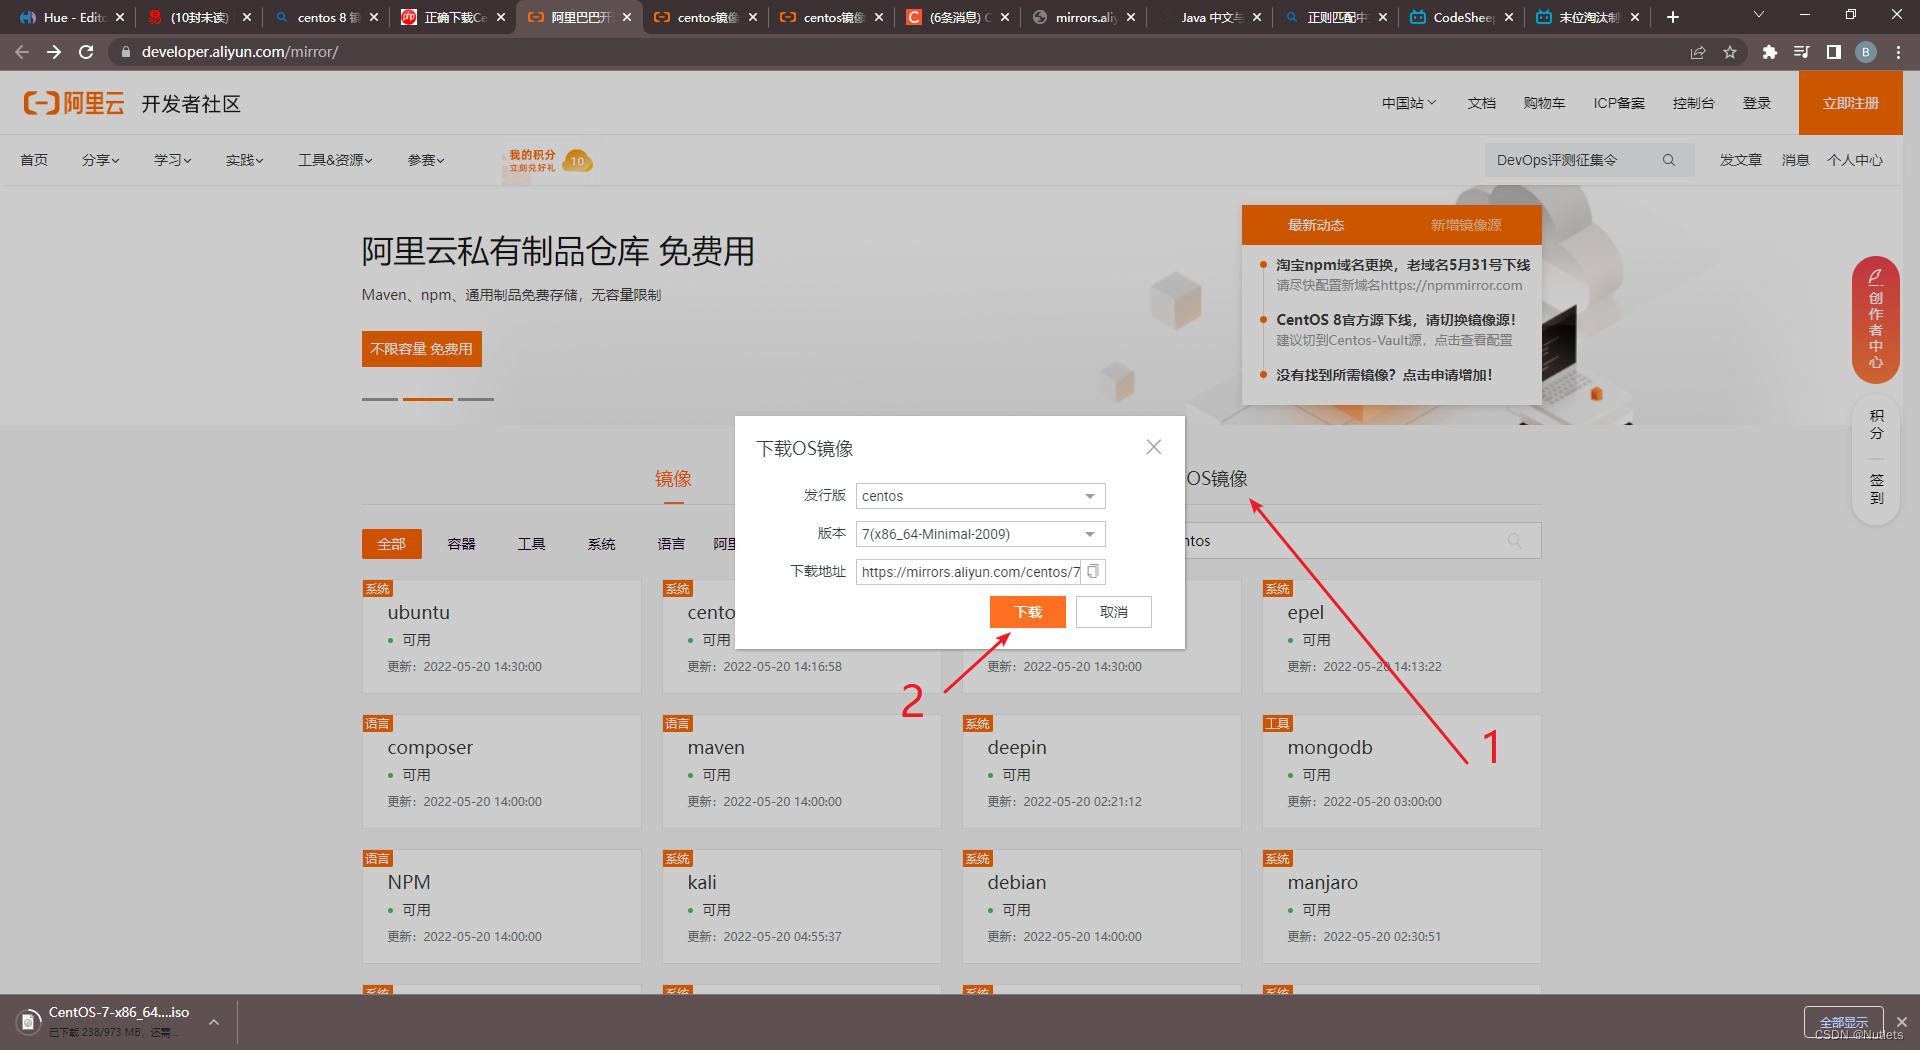Expand the 中国站 region menu

pyautogui.click(x=1409, y=103)
